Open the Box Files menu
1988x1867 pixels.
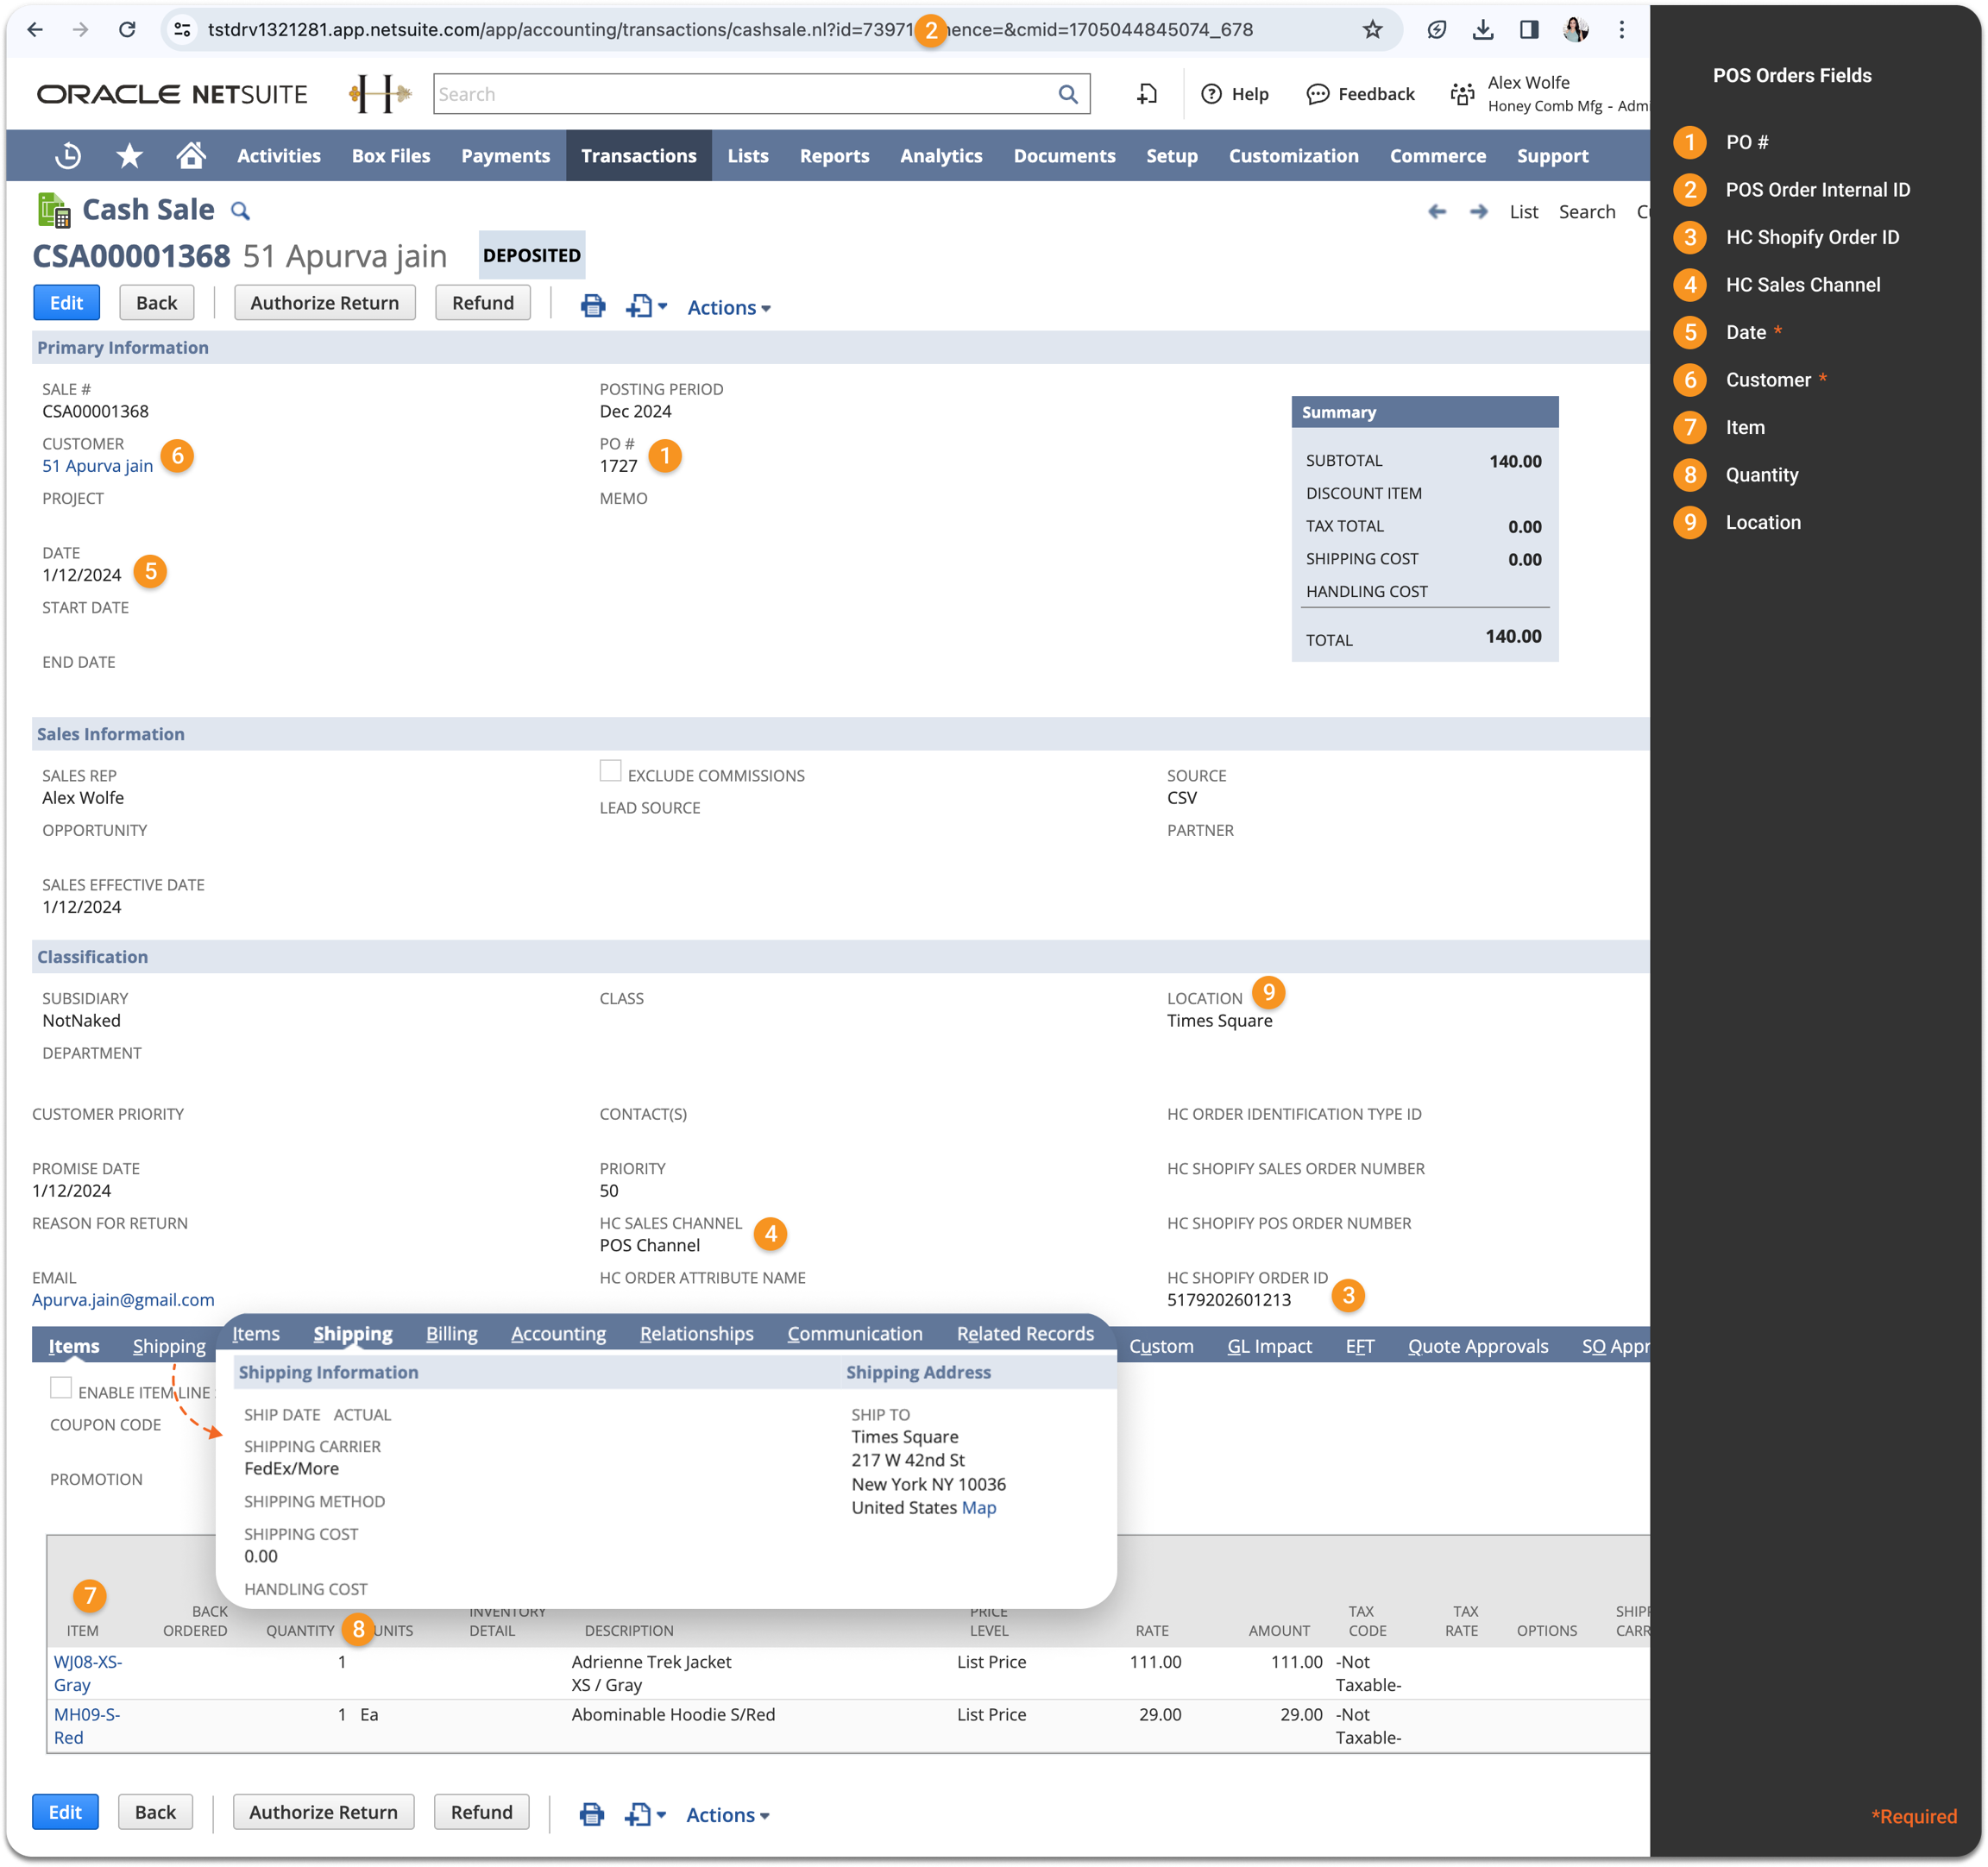(x=391, y=156)
